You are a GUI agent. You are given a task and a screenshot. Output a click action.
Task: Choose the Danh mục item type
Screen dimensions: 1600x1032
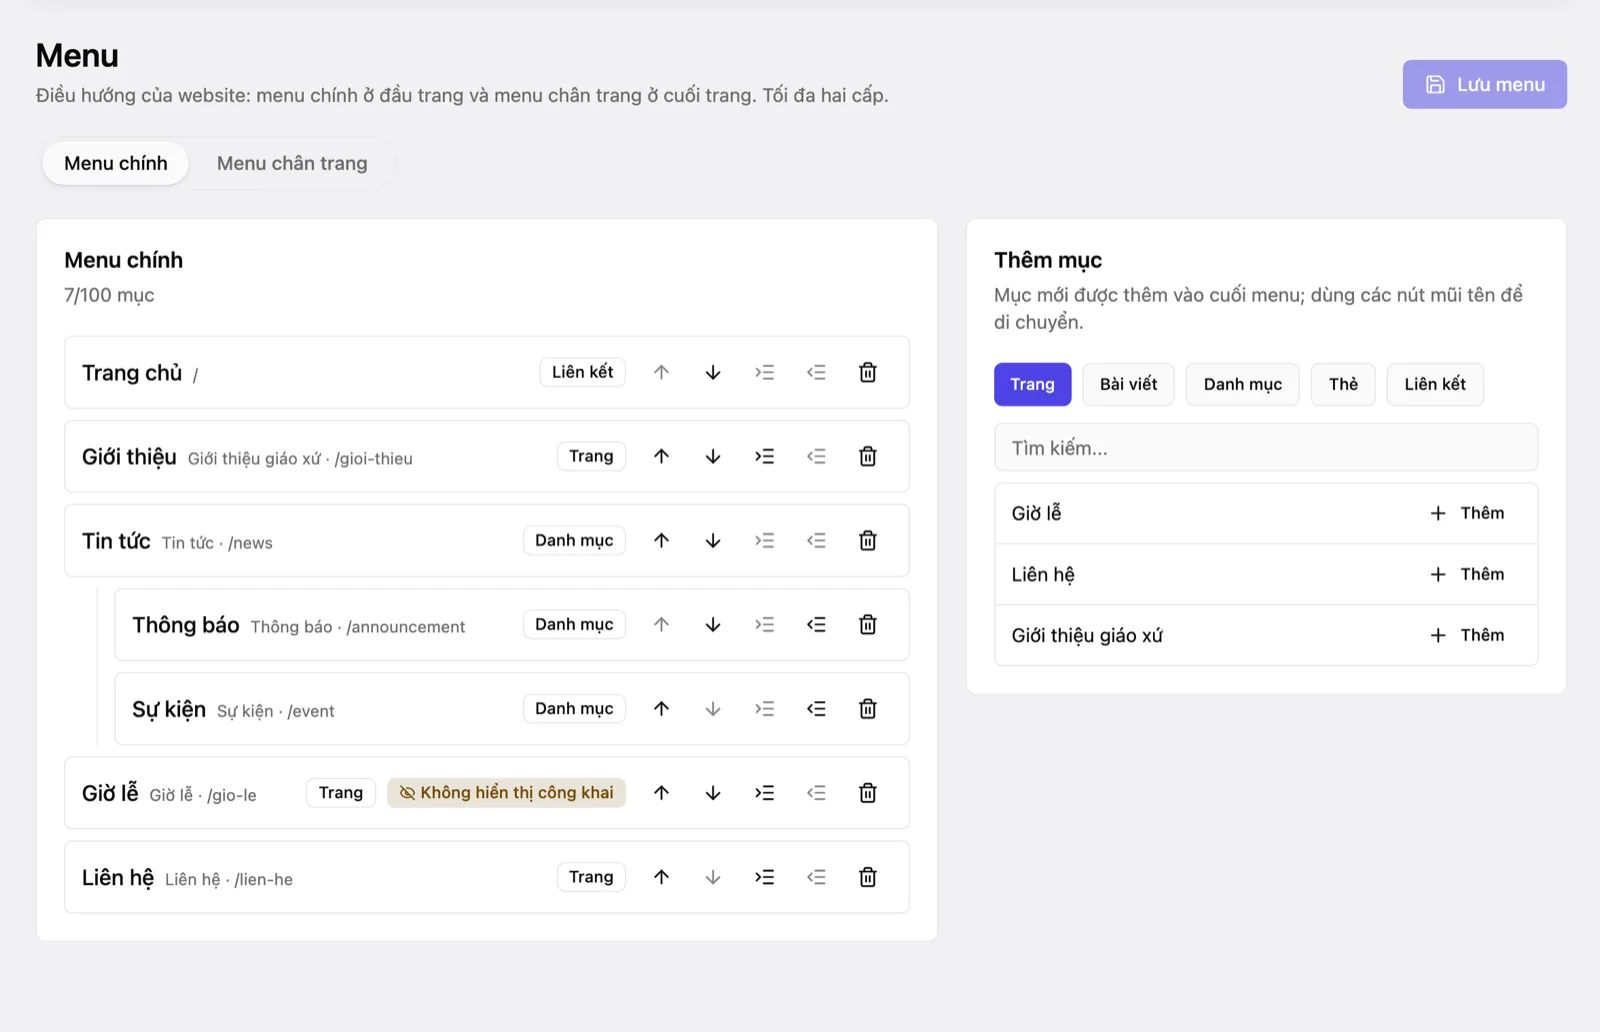[x=1242, y=384]
